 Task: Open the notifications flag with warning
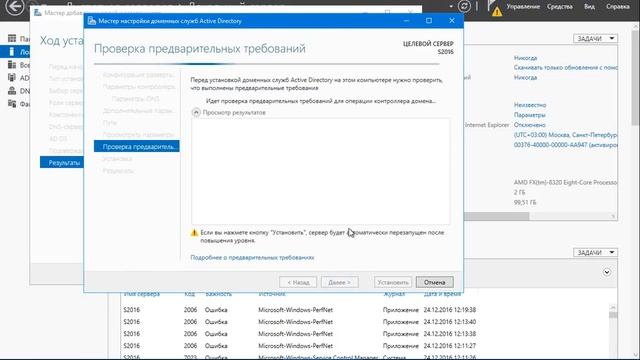(x=494, y=8)
